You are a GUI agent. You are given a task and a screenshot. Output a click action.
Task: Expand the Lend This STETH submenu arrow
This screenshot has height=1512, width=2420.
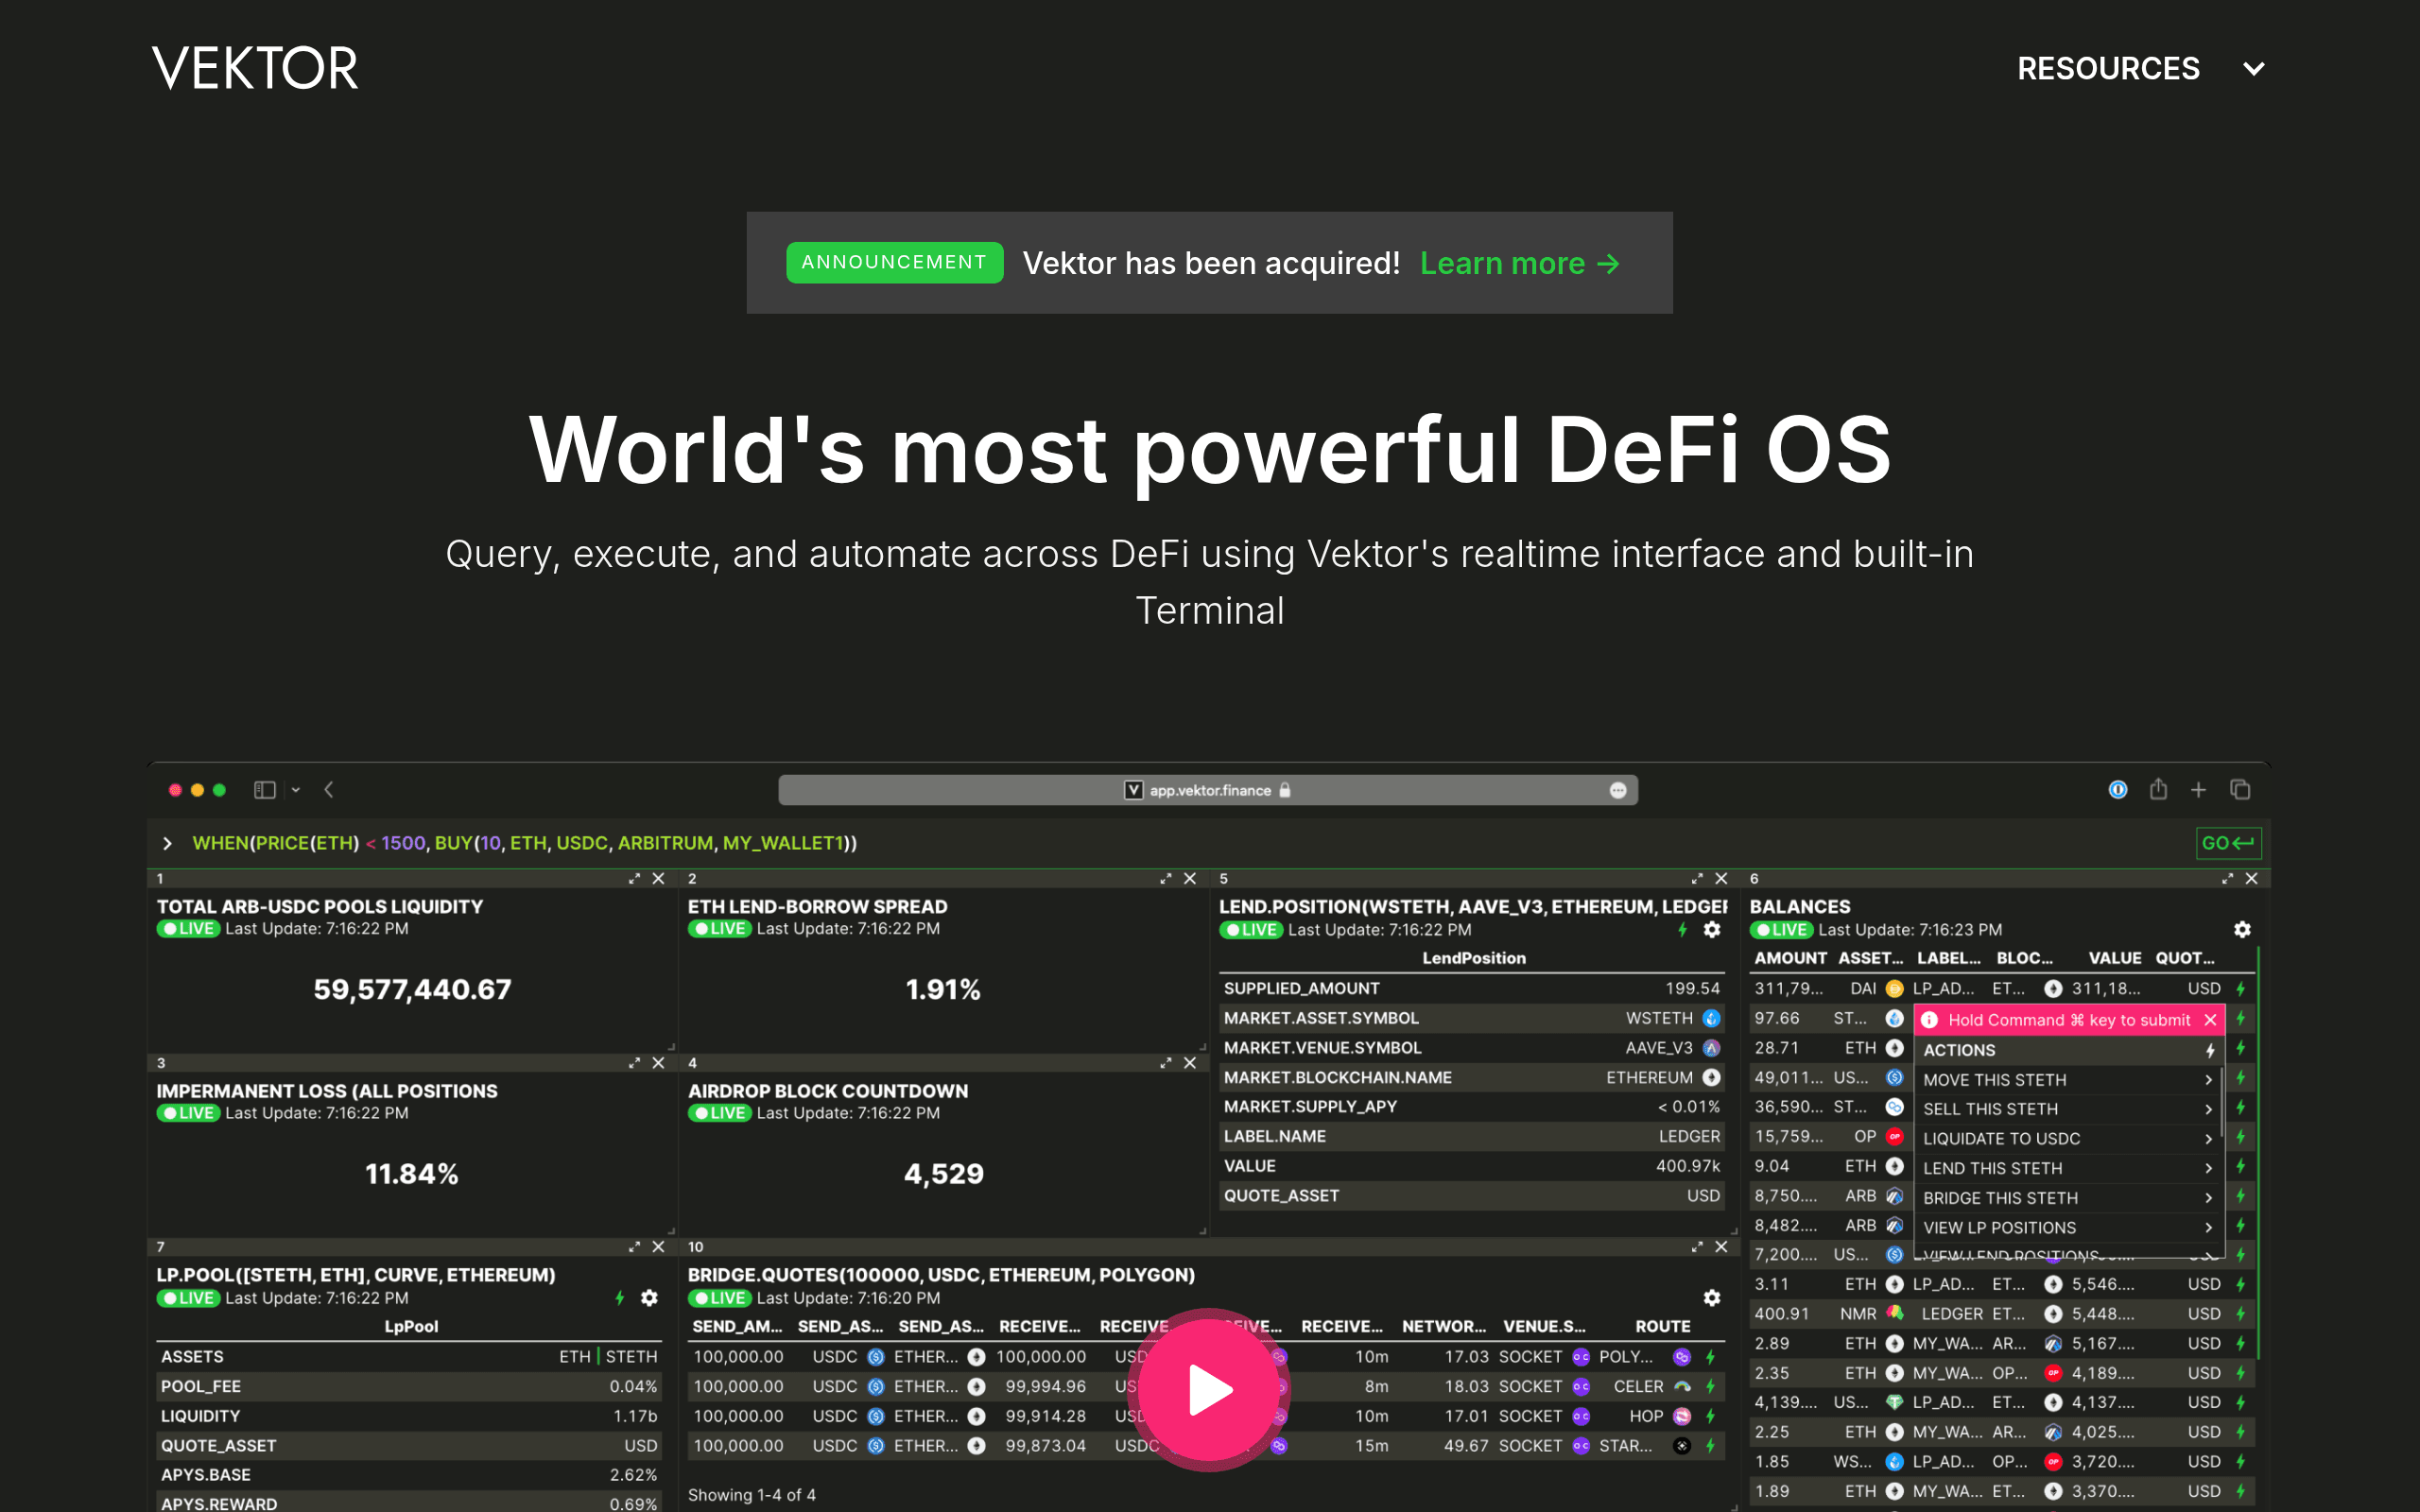[x=2208, y=1168]
